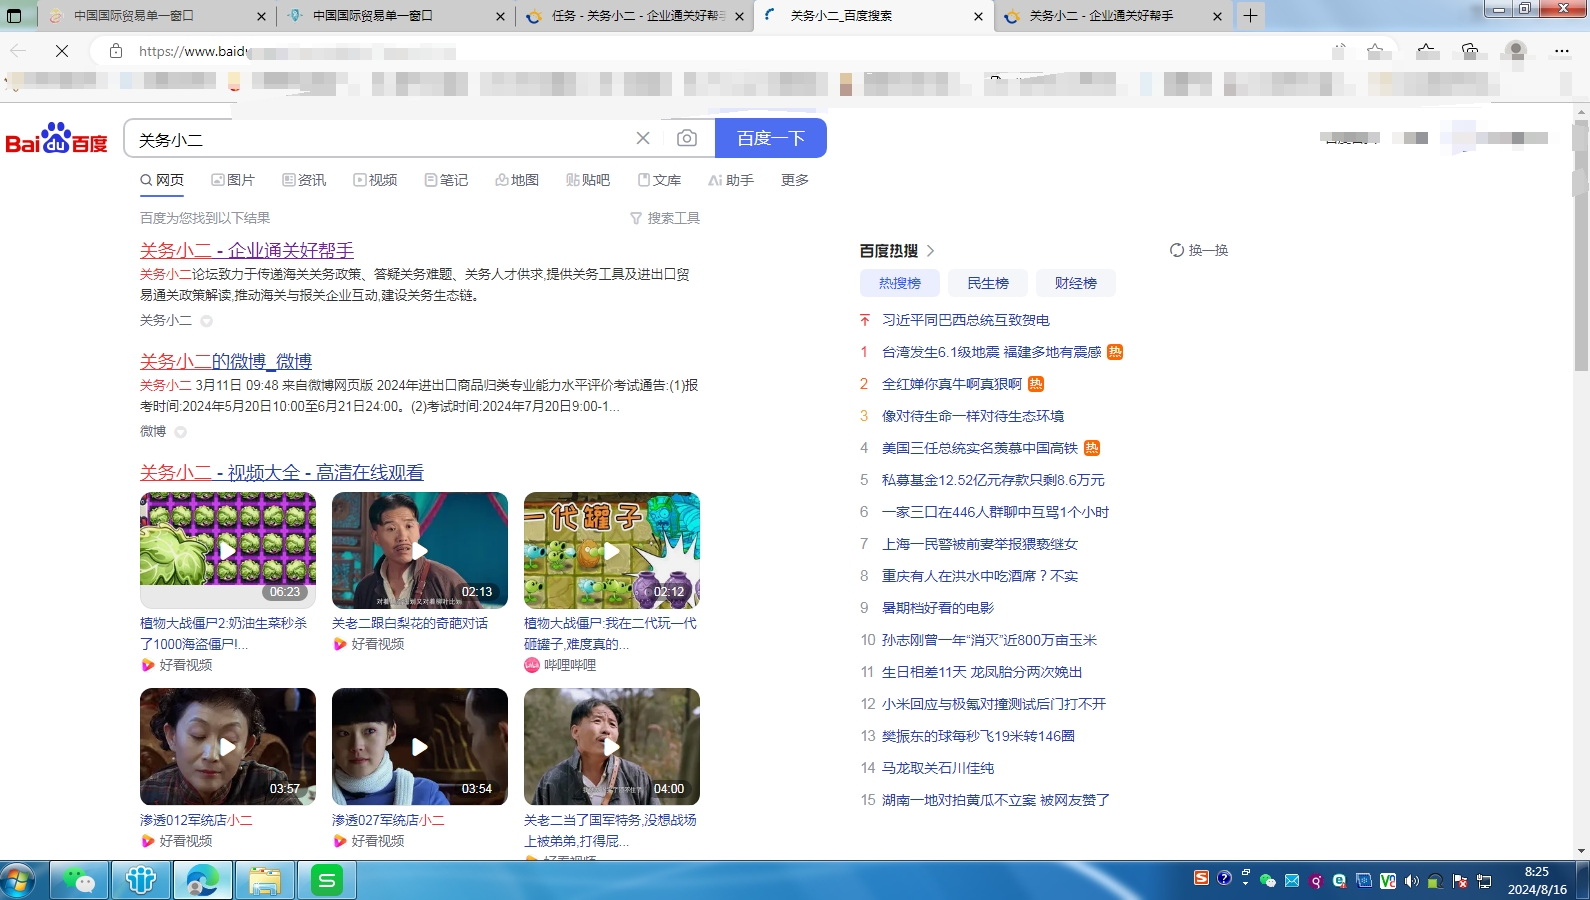This screenshot has width=1590, height=900.
Task: Open result 关务小二 - 企业通关好帮手
Action: point(247,250)
